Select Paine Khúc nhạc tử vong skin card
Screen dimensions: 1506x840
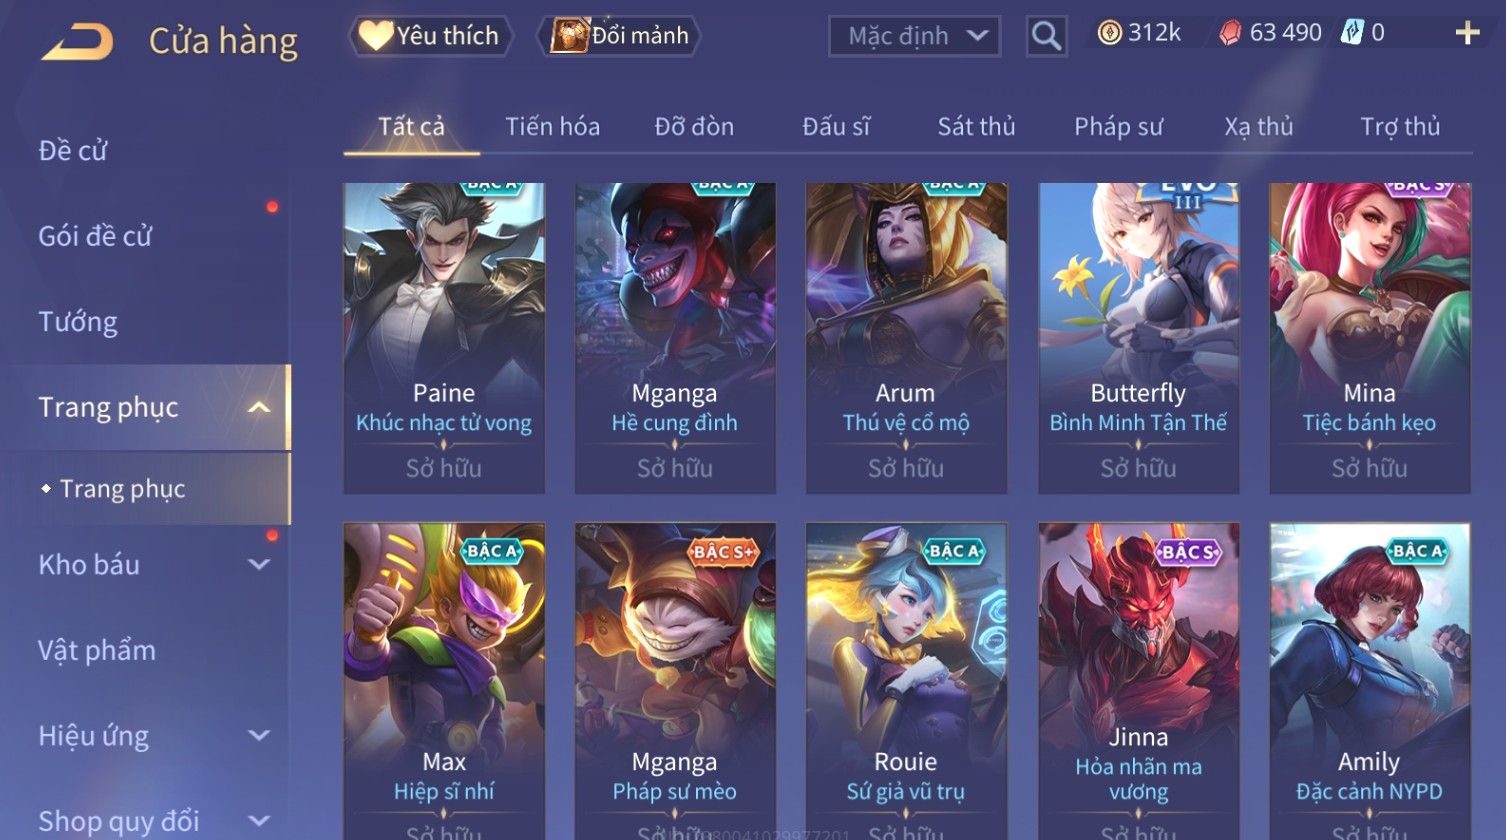click(444, 338)
